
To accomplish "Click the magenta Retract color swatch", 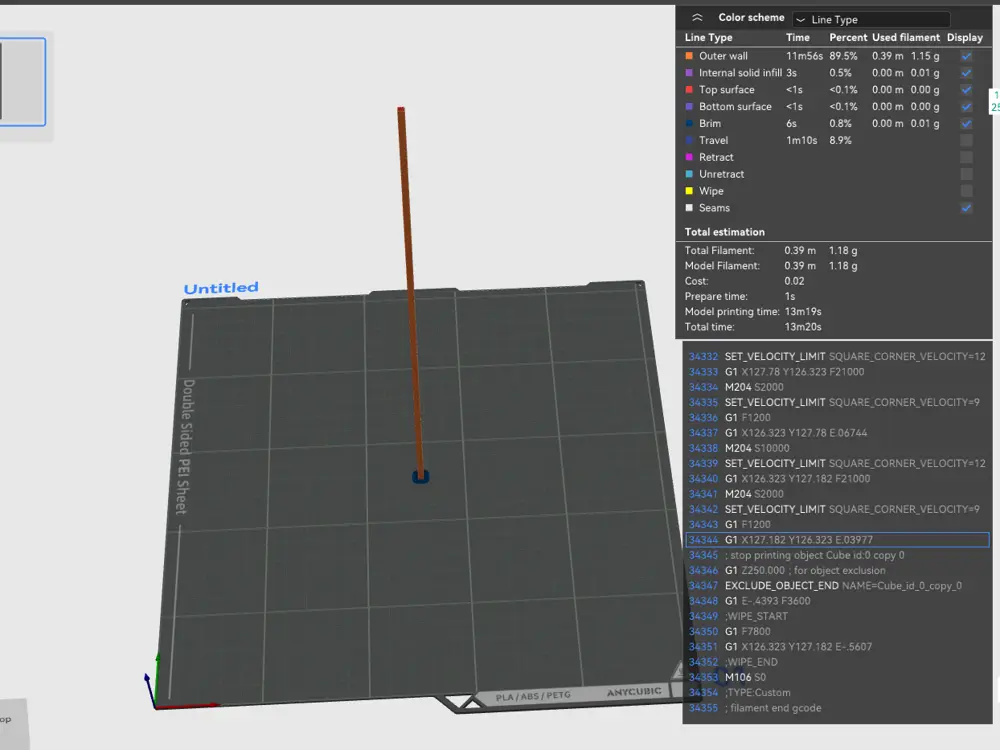I will click(689, 157).
